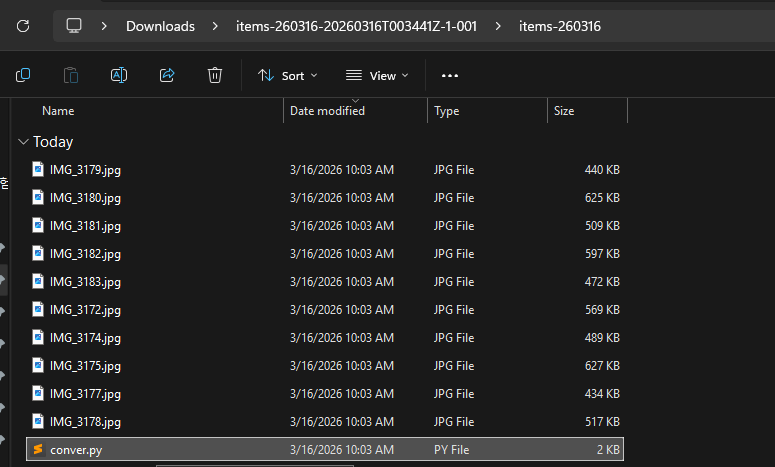Sort by the Date modified column header
Image resolution: width=775 pixels, height=467 pixels.
tap(327, 111)
